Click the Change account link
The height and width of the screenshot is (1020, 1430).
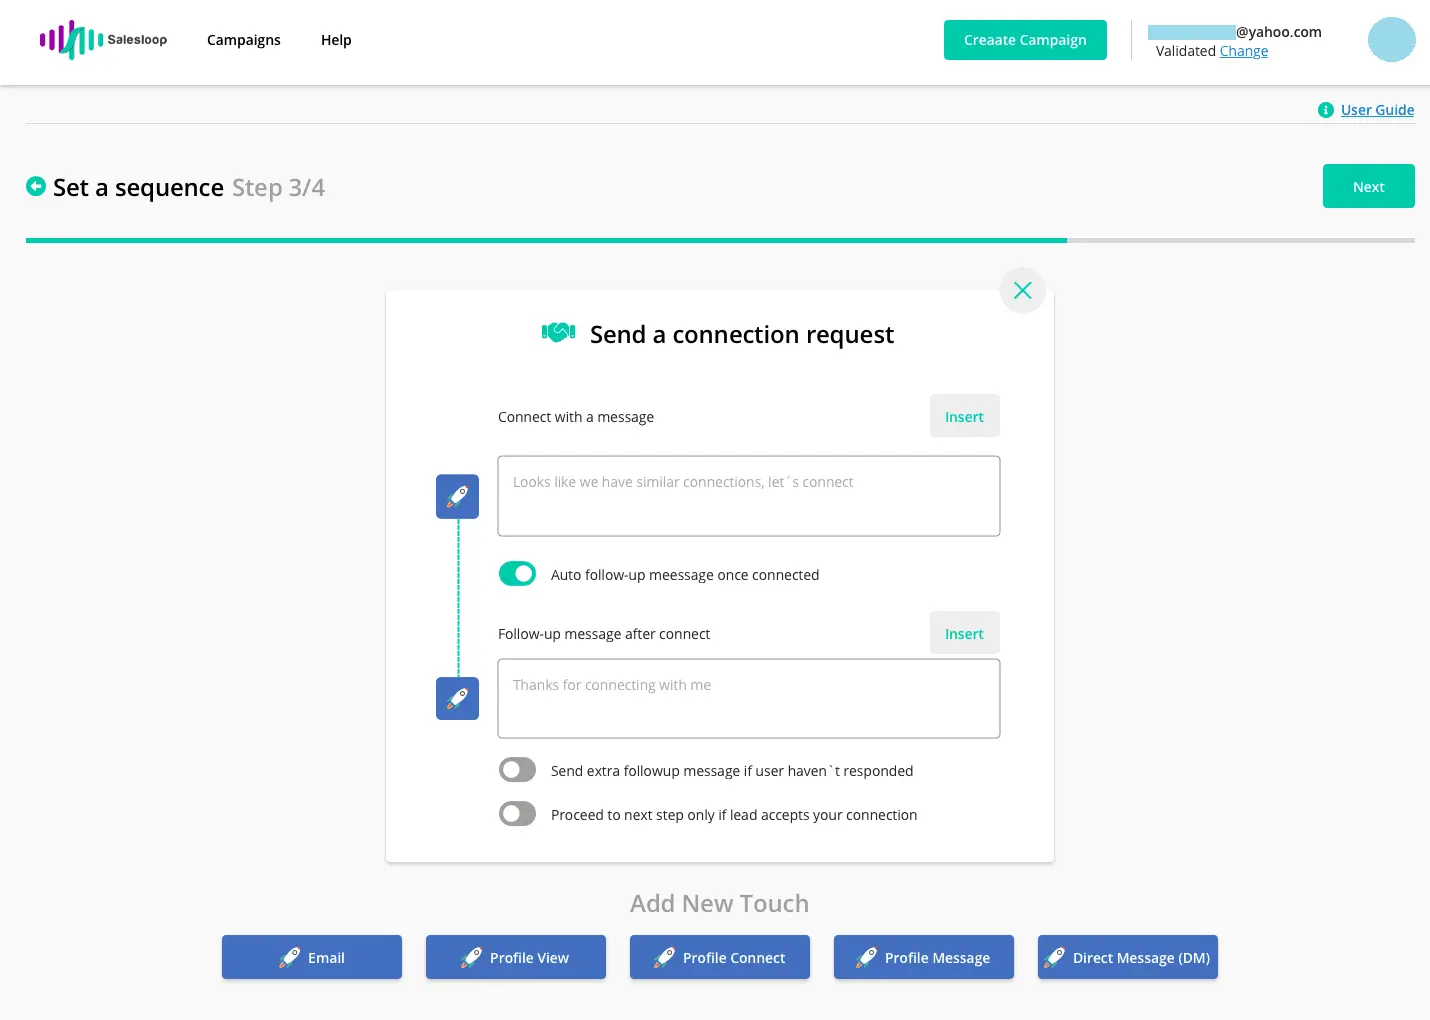coord(1243,51)
